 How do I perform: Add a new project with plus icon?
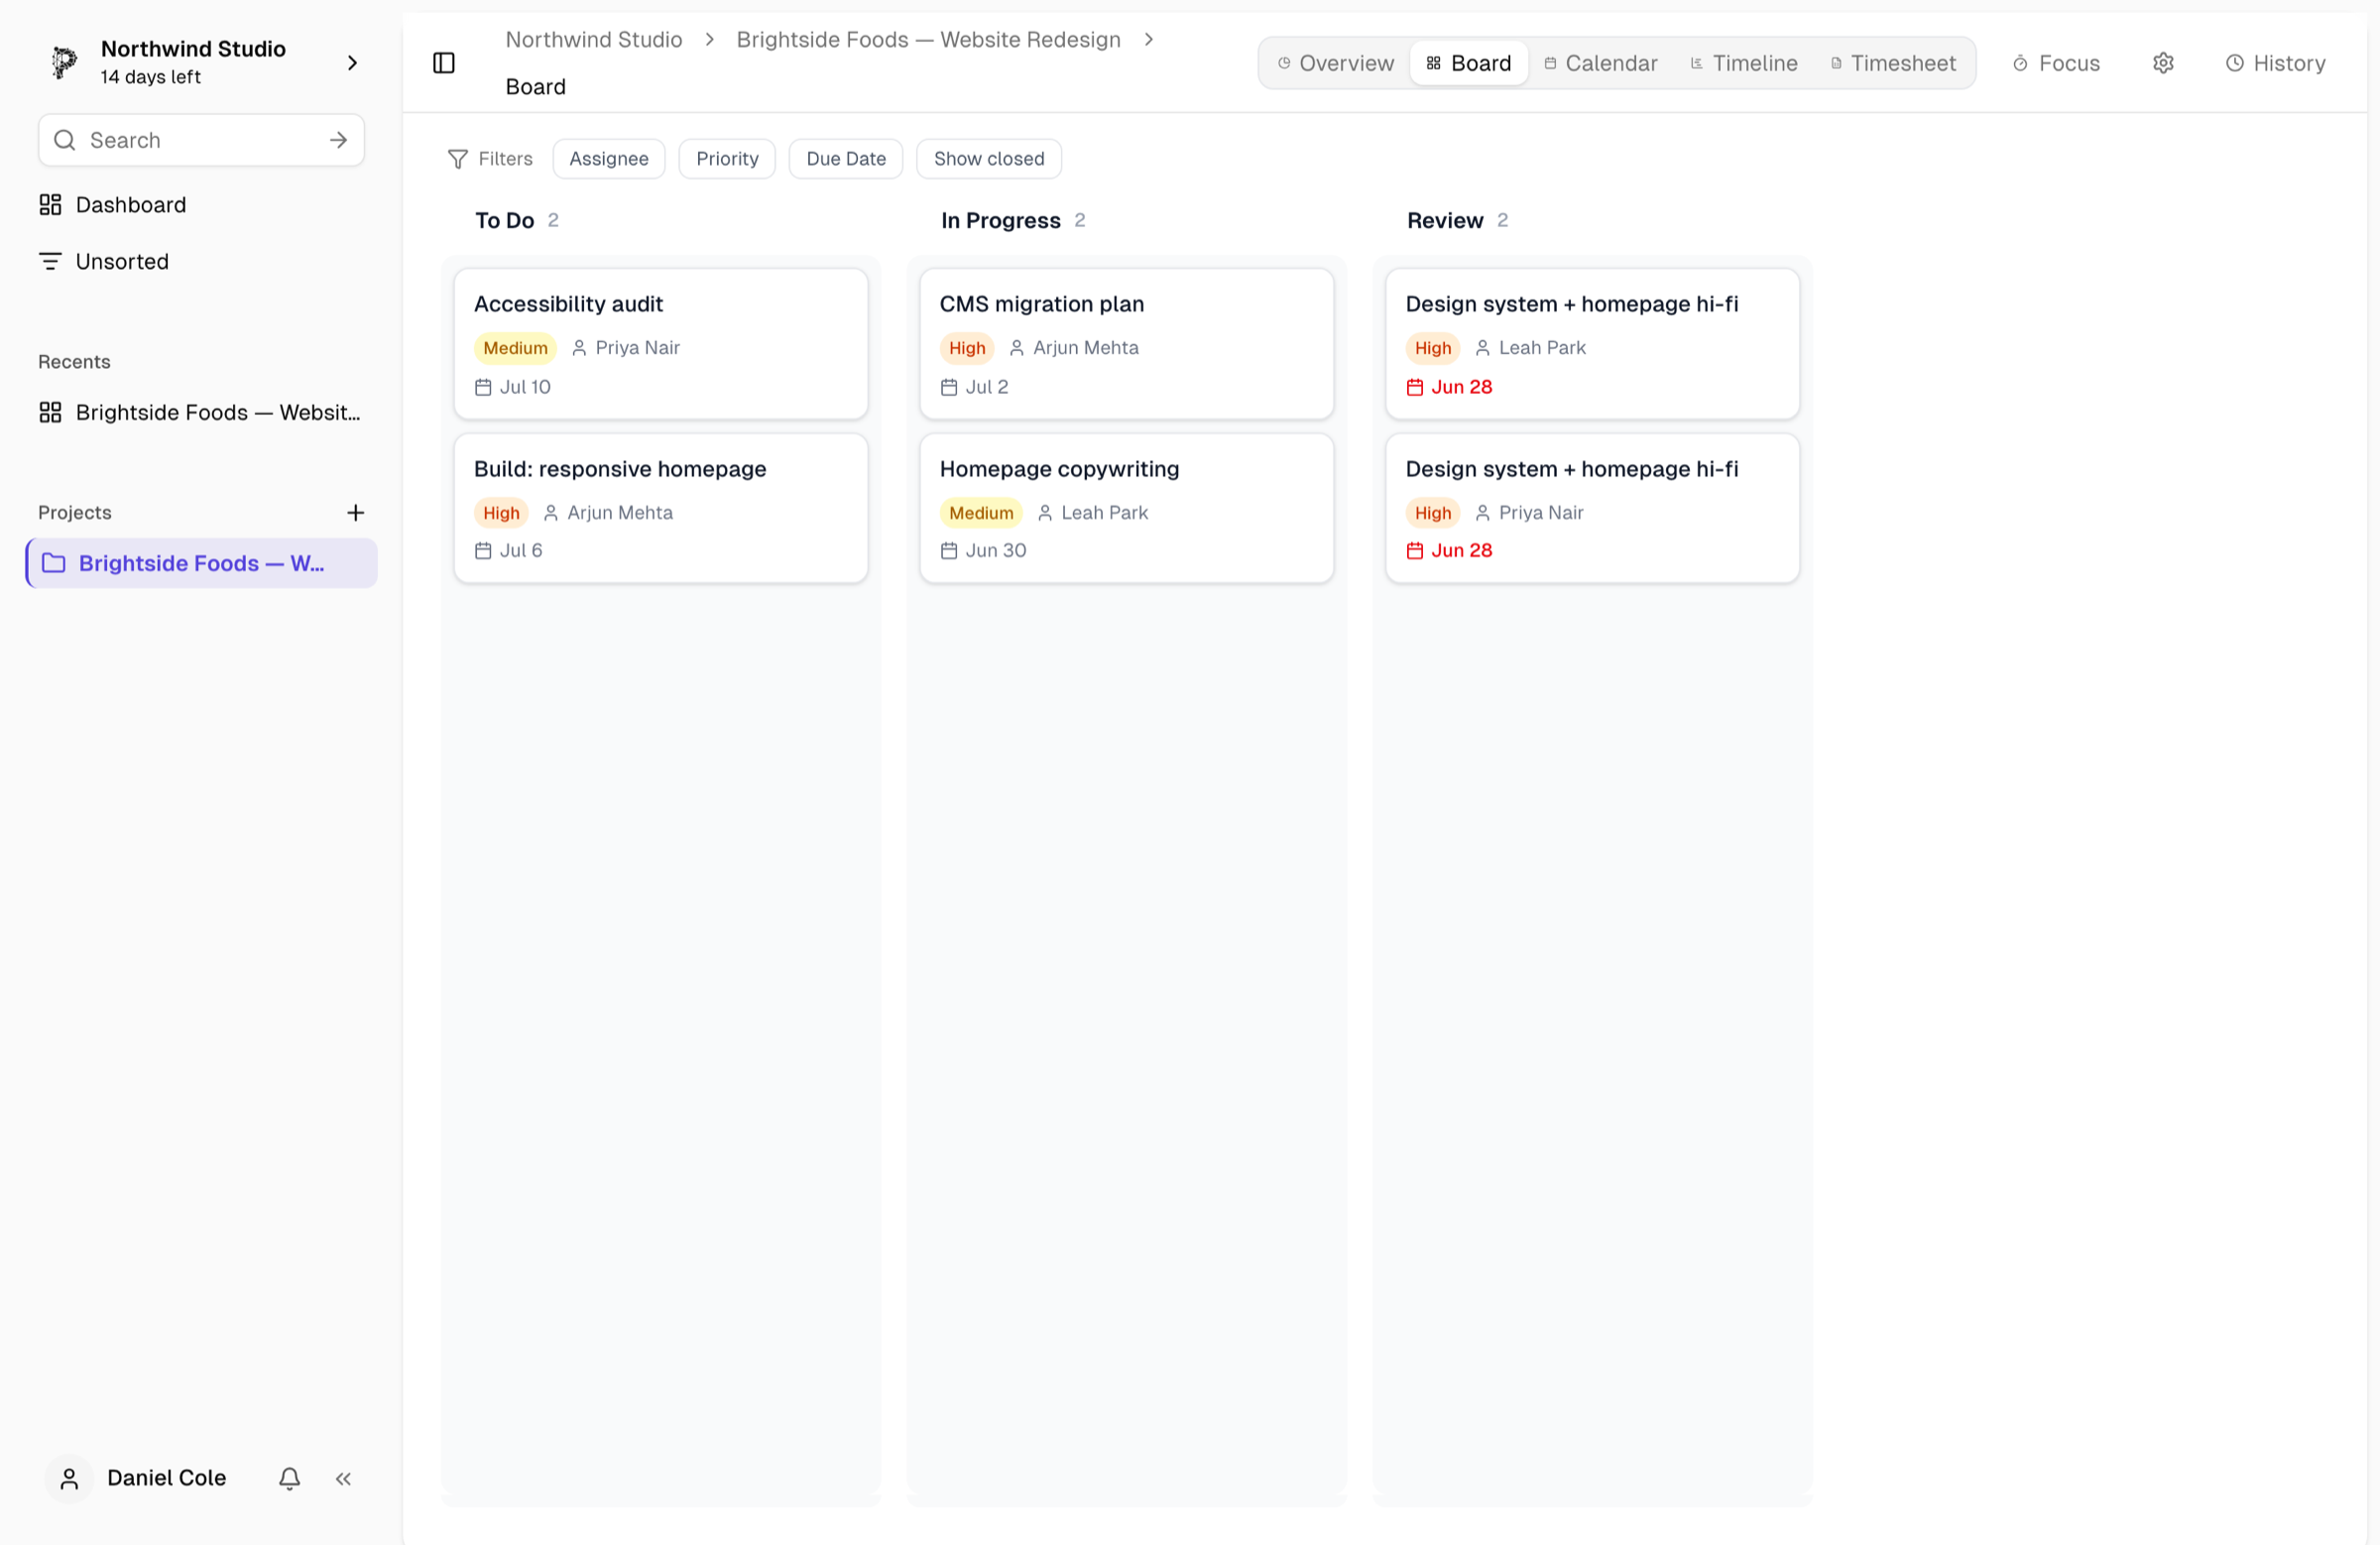point(355,512)
